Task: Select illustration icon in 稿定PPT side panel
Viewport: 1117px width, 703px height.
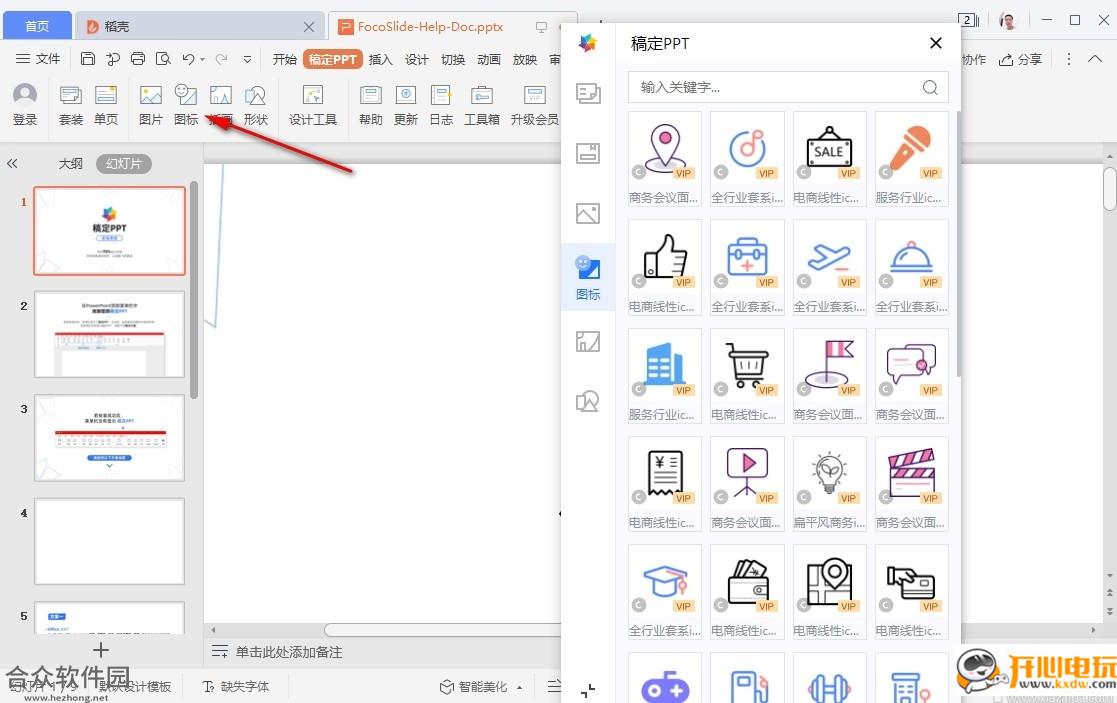Action: (x=588, y=341)
